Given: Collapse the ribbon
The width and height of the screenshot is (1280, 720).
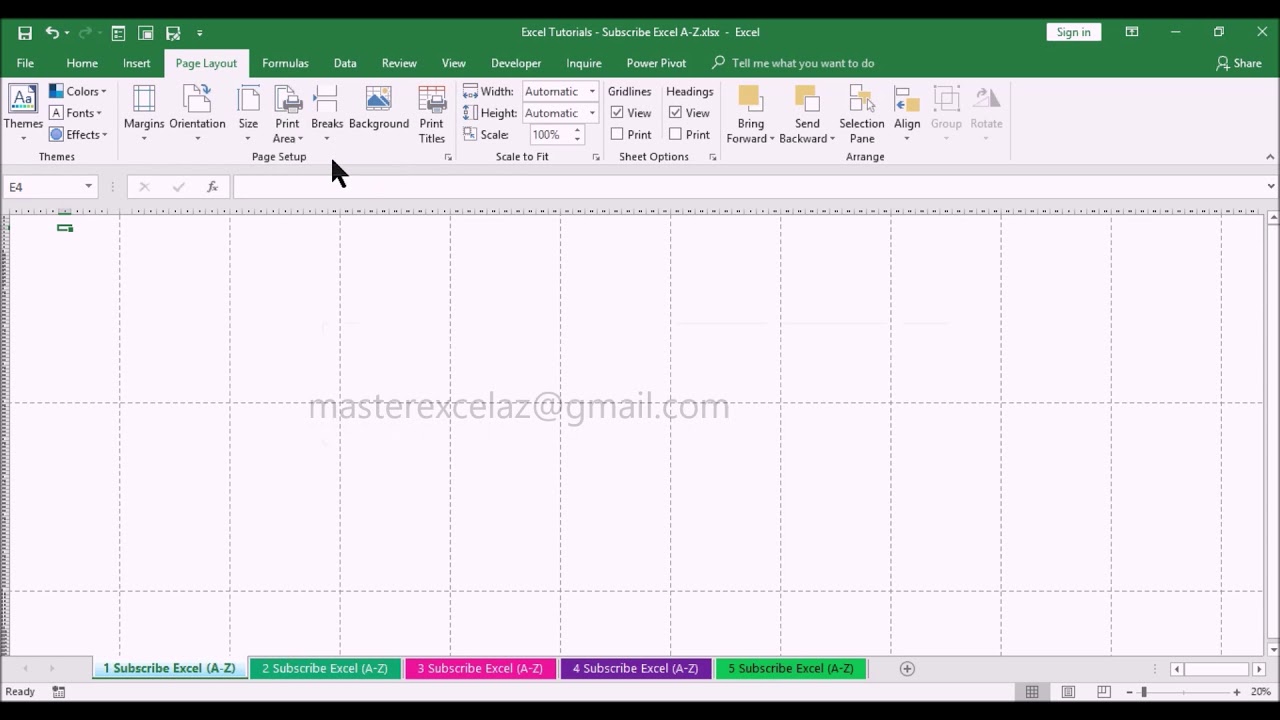Looking at the screenshot, I should point(1270,157).
